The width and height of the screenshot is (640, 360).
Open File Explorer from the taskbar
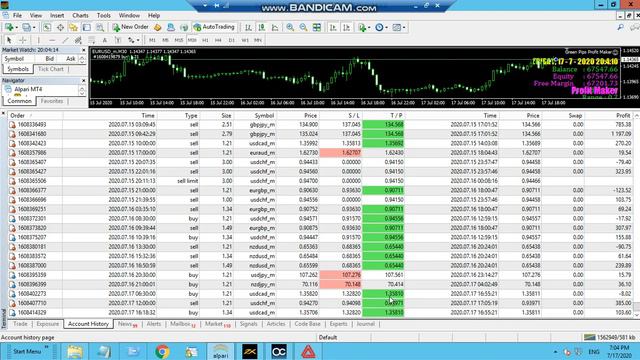pyautogui.click(x=75, y=351)
